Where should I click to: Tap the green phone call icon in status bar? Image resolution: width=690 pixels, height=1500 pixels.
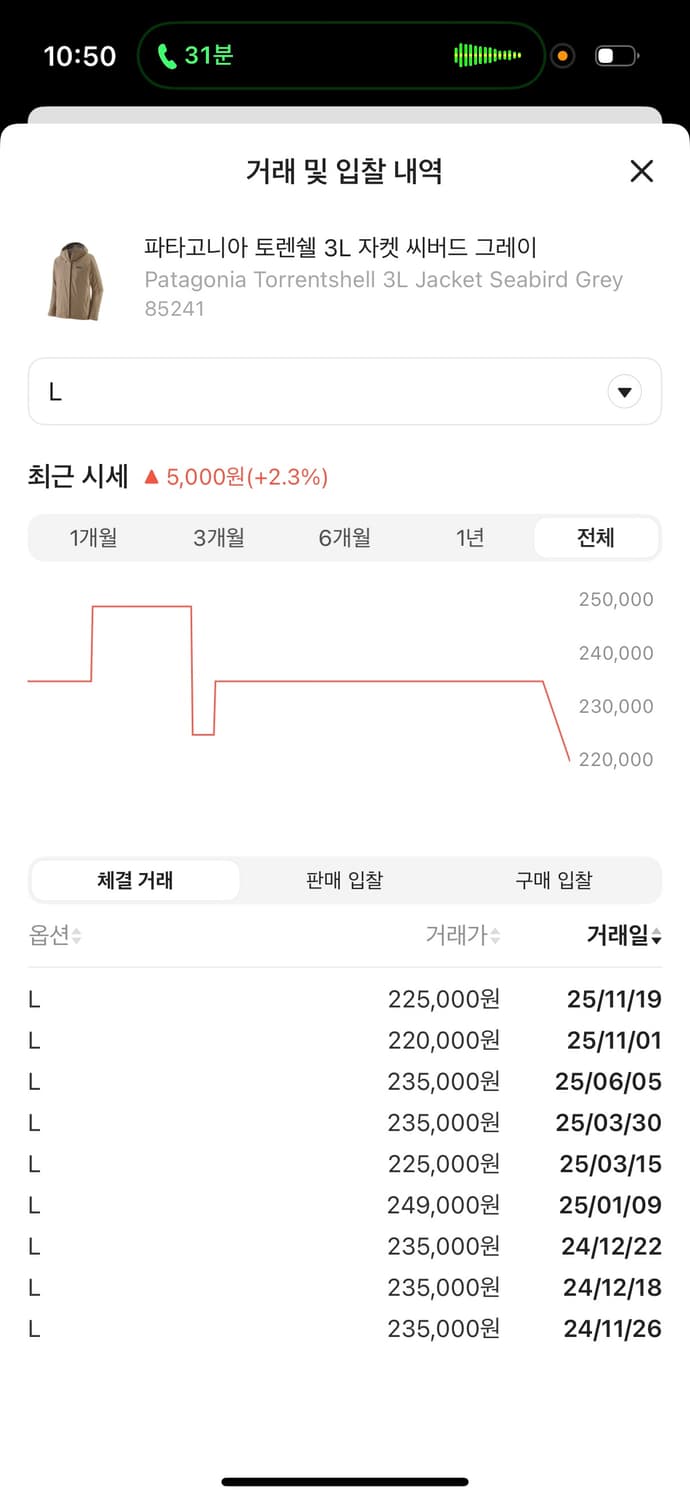[x=165, y=55]
